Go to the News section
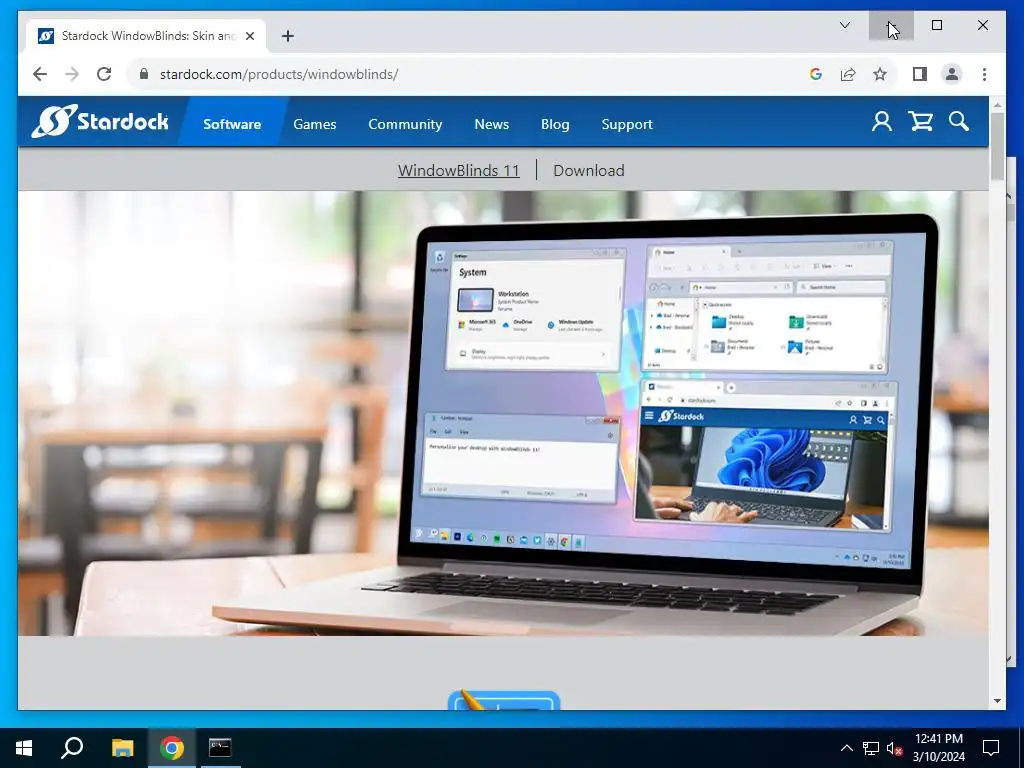Image resolution: width=1024 pixels, height=768 pixels. (x=492, y=124)
